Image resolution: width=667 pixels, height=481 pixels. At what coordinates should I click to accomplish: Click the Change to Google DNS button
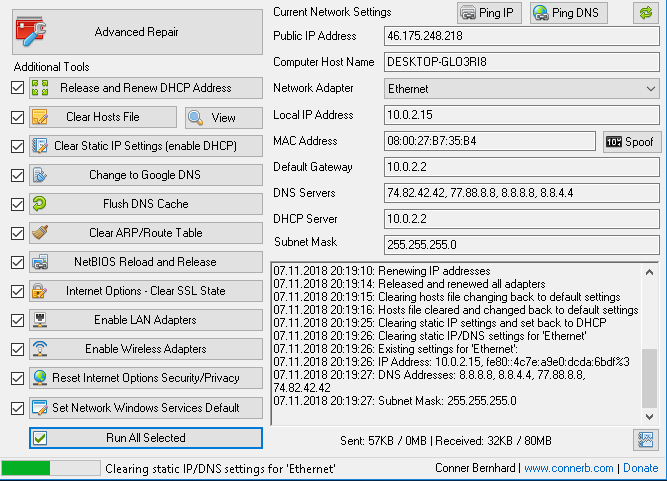coord(146,175)
